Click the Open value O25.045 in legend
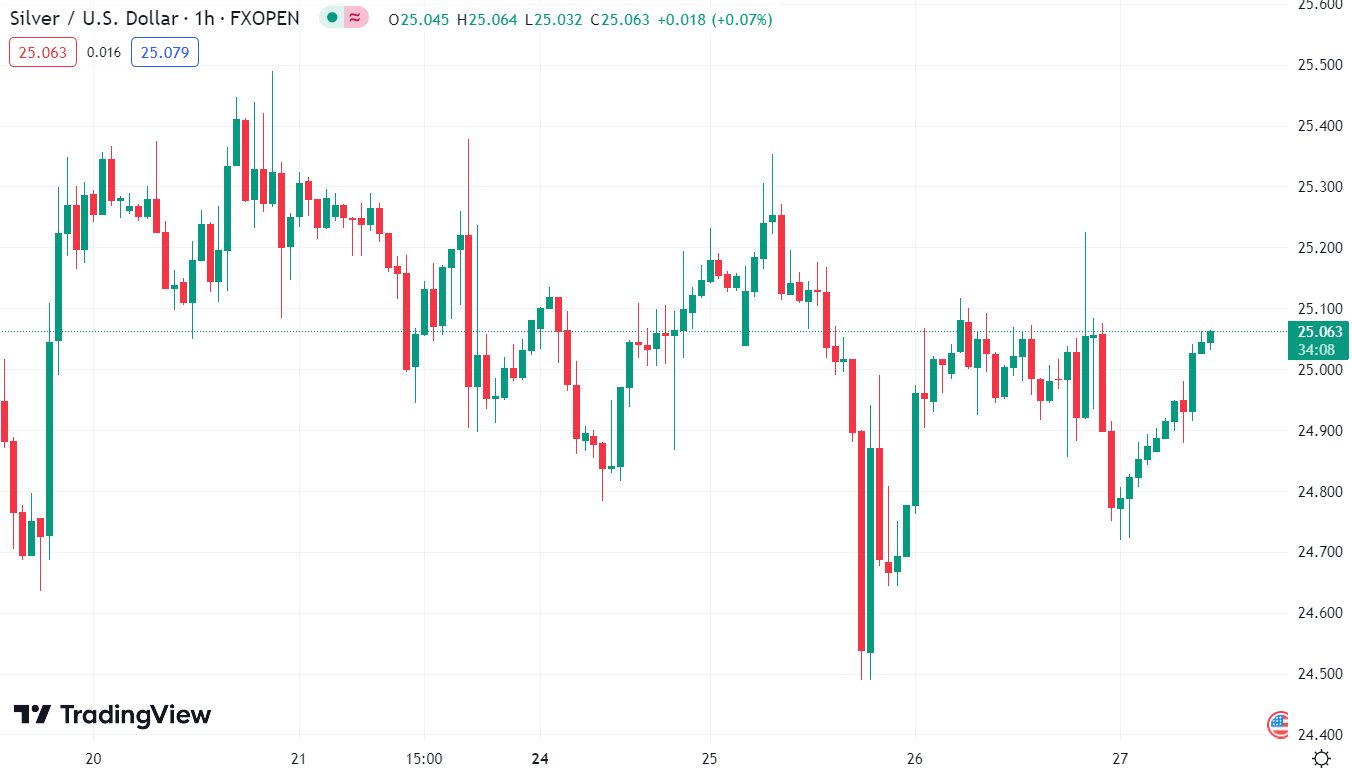 [419, 19]
